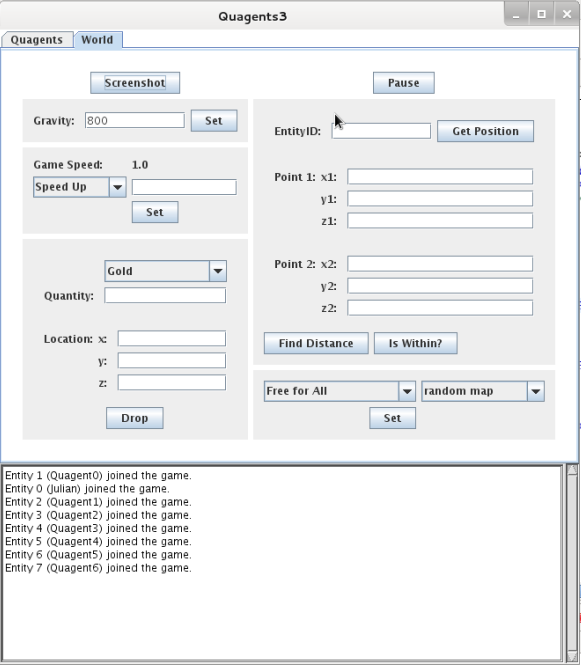
Task: Open the random map dropdown
Action: coord(483,391)
